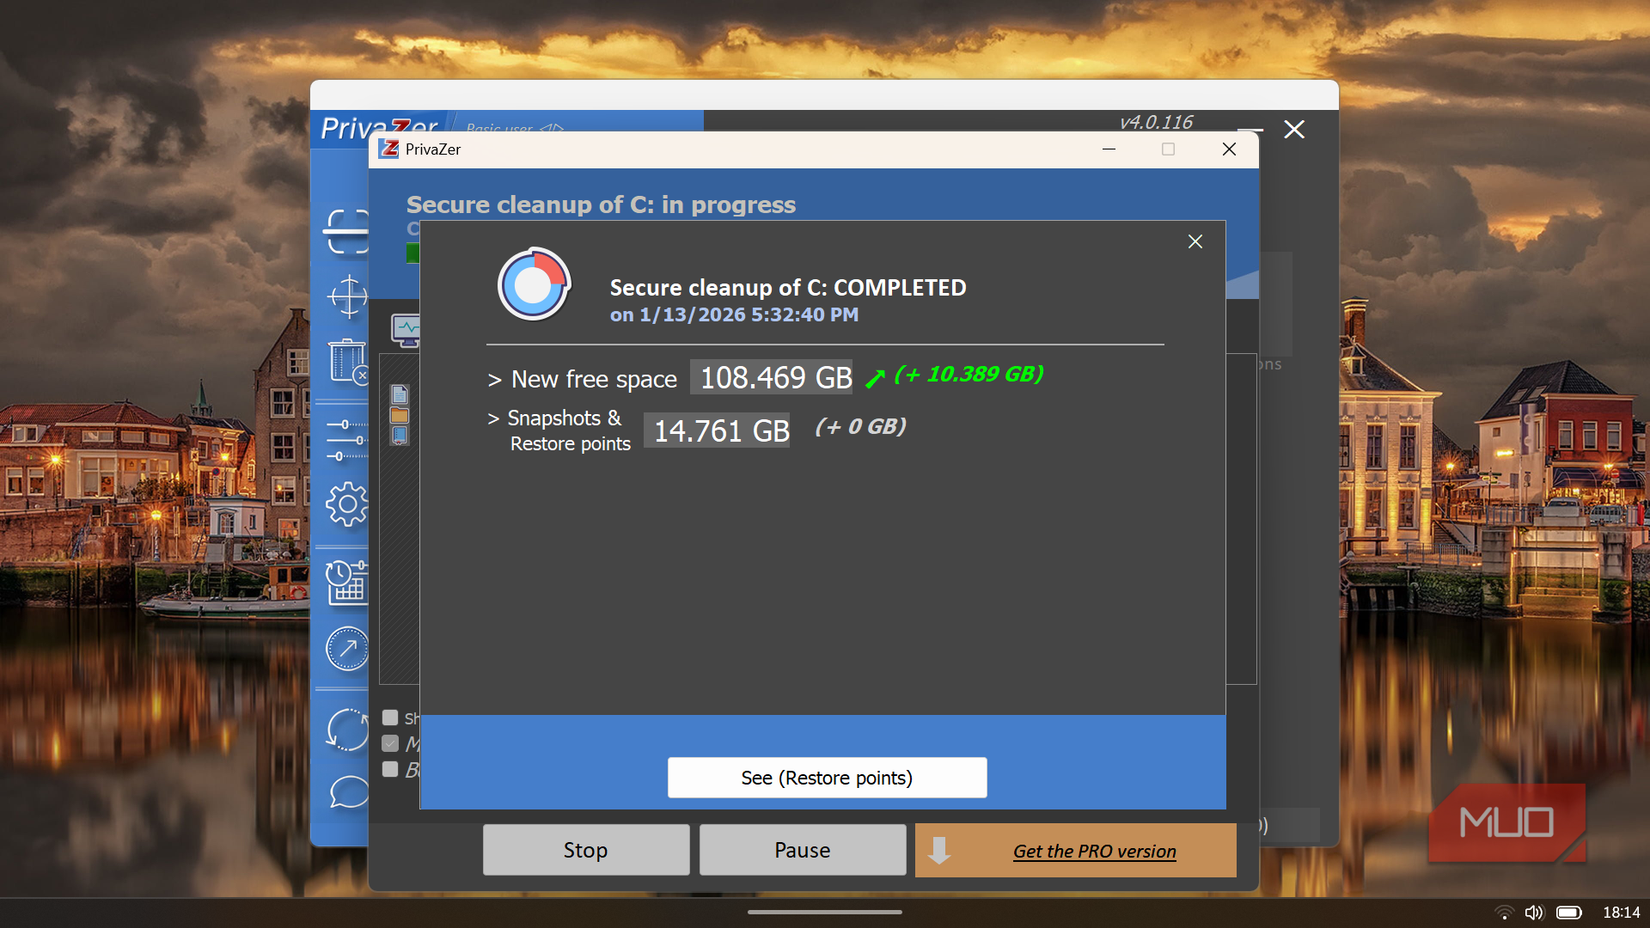Click the donut chart icon beside COMPLETED message

(x=535, y=284)
